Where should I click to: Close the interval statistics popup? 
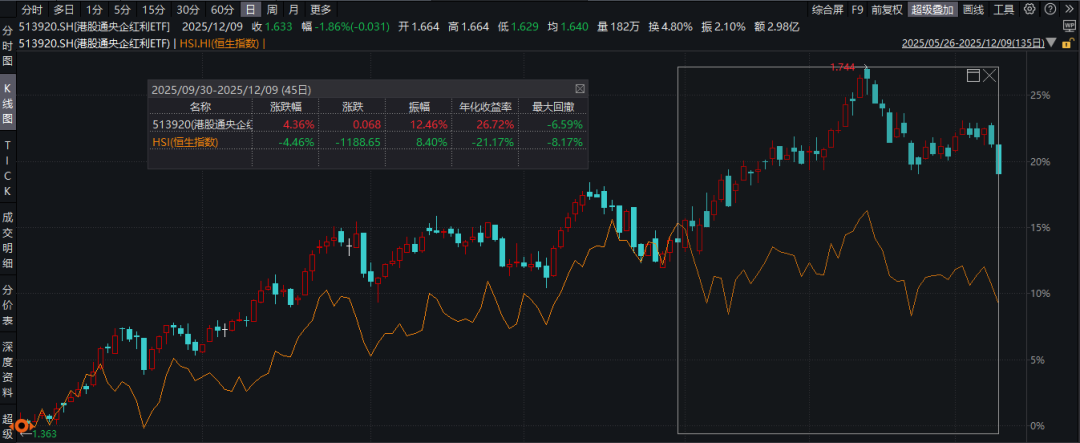point(580,89)
